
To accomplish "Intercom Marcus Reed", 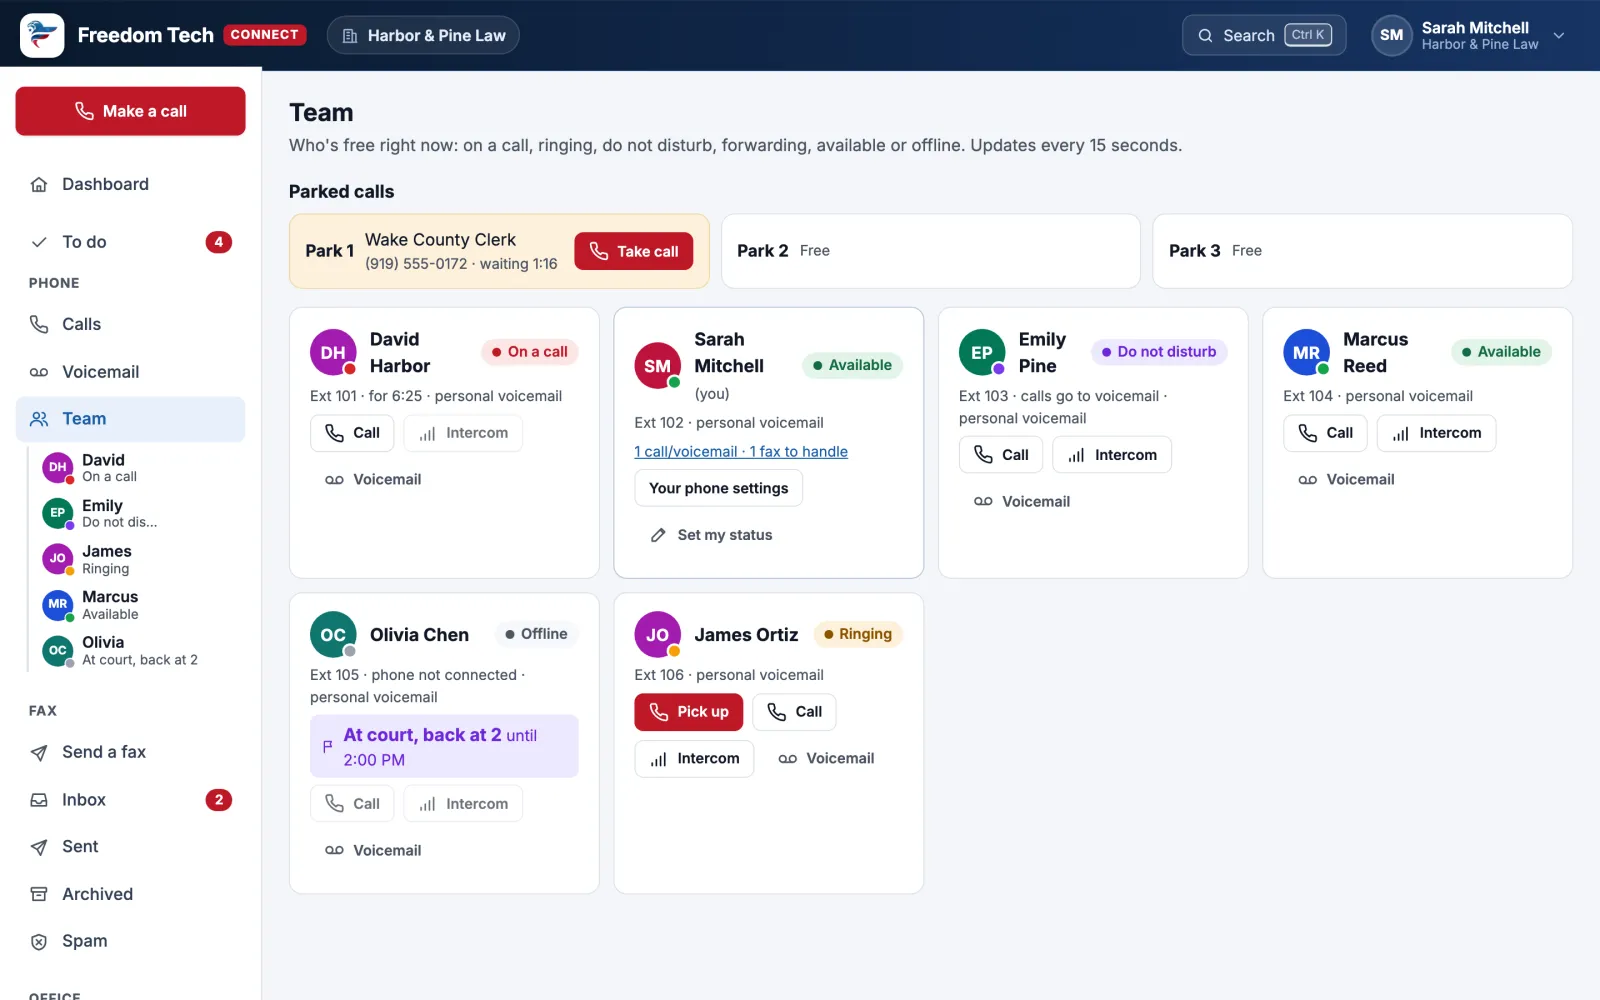I will 1436,433.
